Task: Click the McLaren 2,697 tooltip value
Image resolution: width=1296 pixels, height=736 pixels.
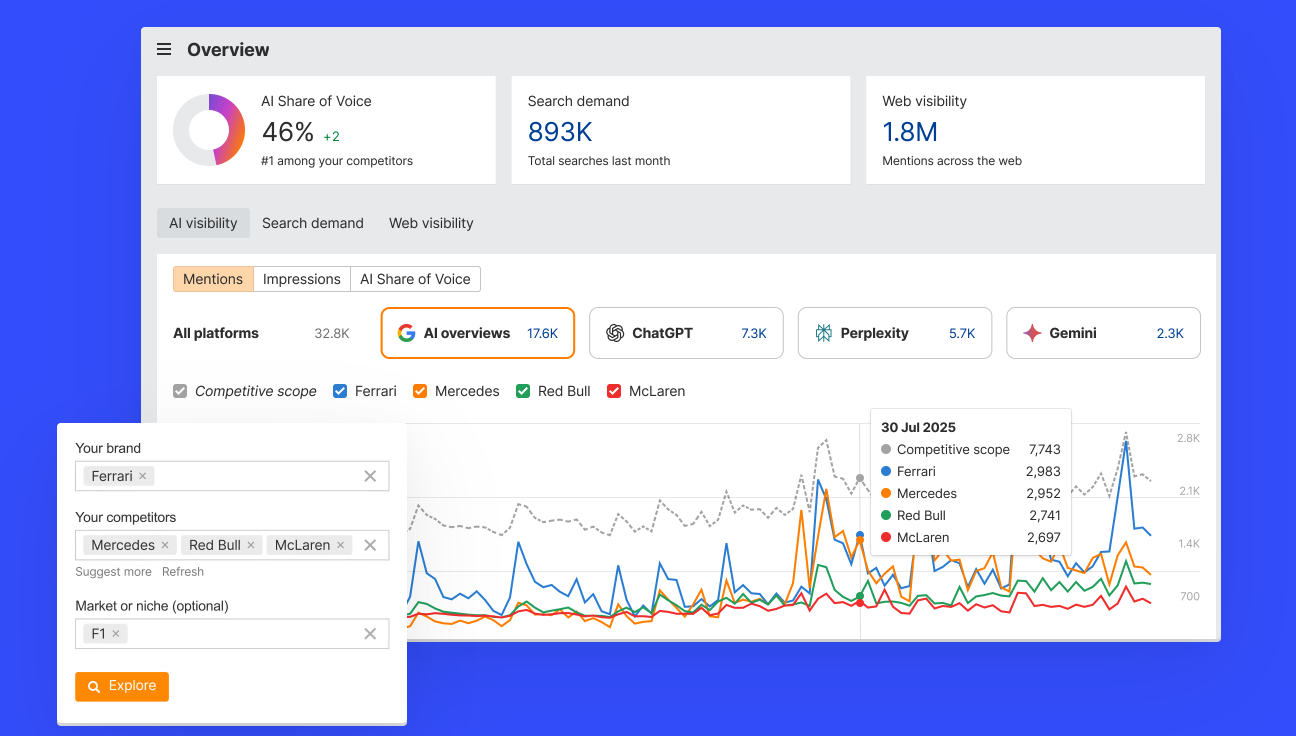Action: pyautogui.click(x=1043, y=537)
